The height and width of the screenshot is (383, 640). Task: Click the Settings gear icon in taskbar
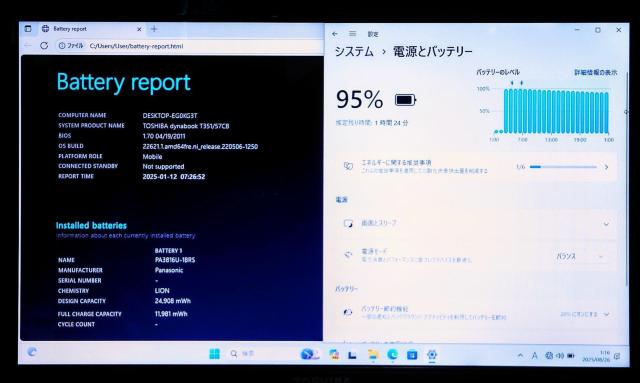click(432, 354)
